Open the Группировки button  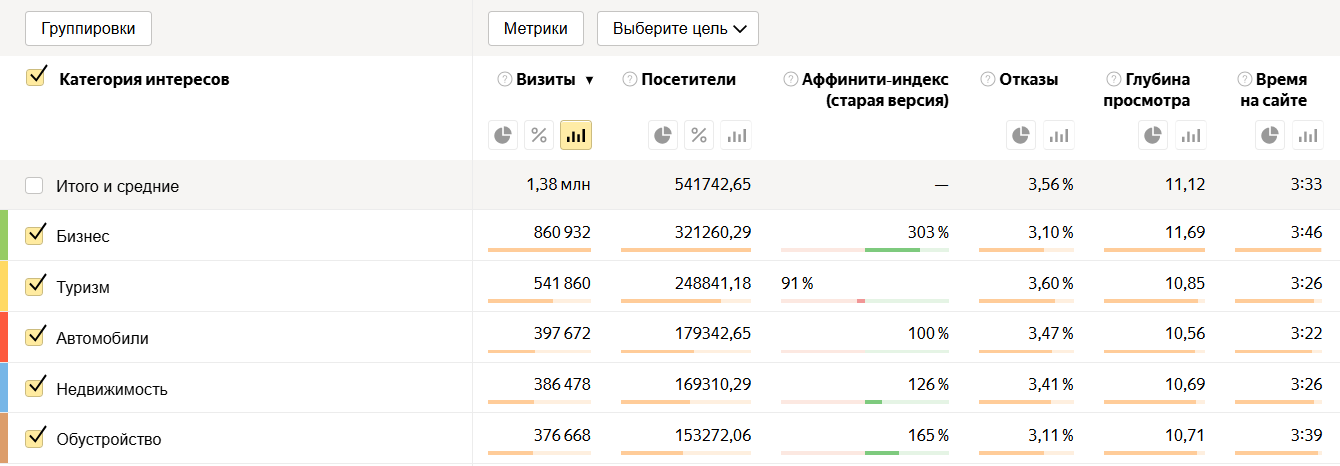pyautogui.click(x=88, y=29)
